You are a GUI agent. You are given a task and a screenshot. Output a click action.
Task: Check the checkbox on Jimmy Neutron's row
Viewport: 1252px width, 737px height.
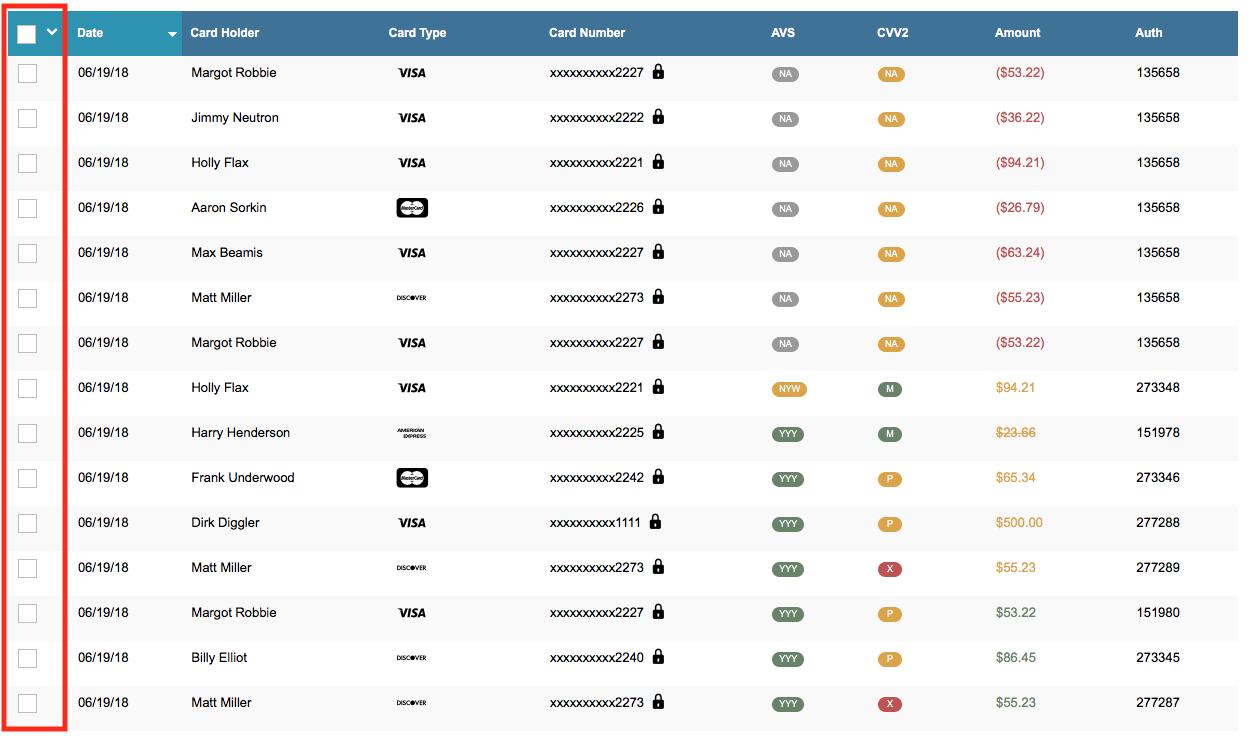tap(27, 118)
